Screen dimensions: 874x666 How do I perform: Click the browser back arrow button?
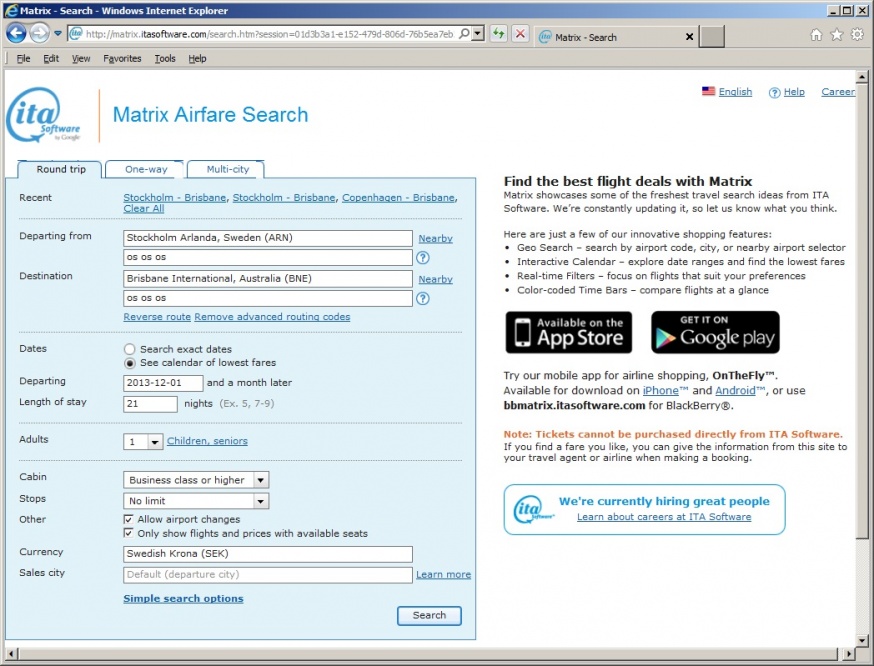click(16, 33)
